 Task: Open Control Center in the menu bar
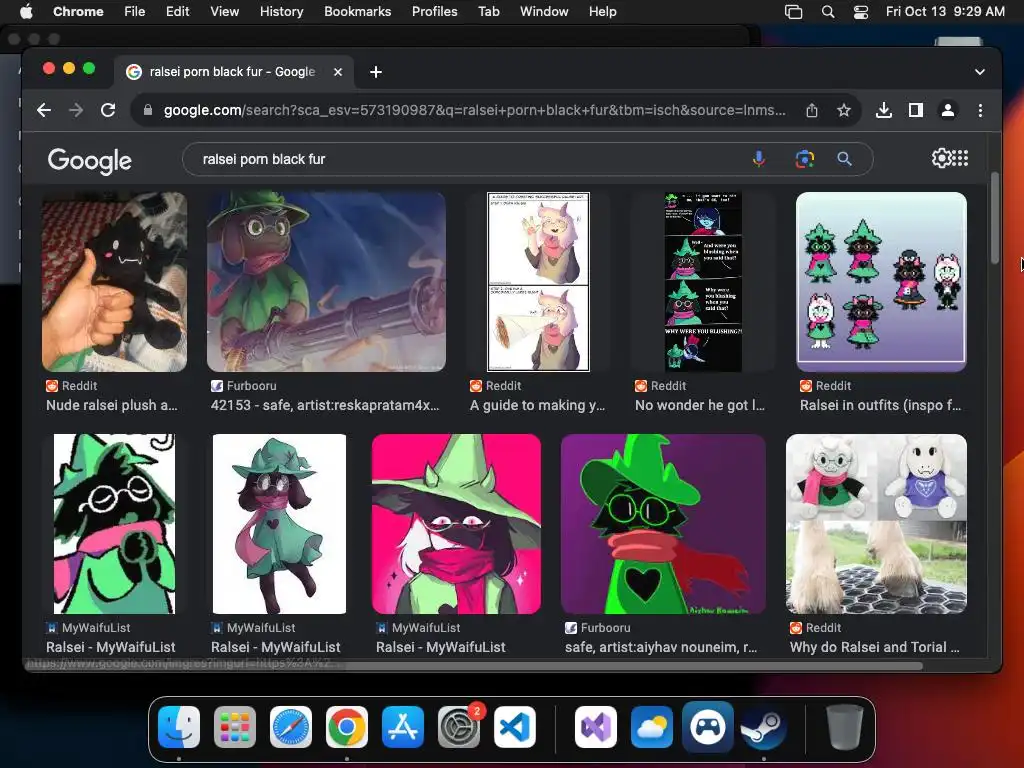[861, 12]
